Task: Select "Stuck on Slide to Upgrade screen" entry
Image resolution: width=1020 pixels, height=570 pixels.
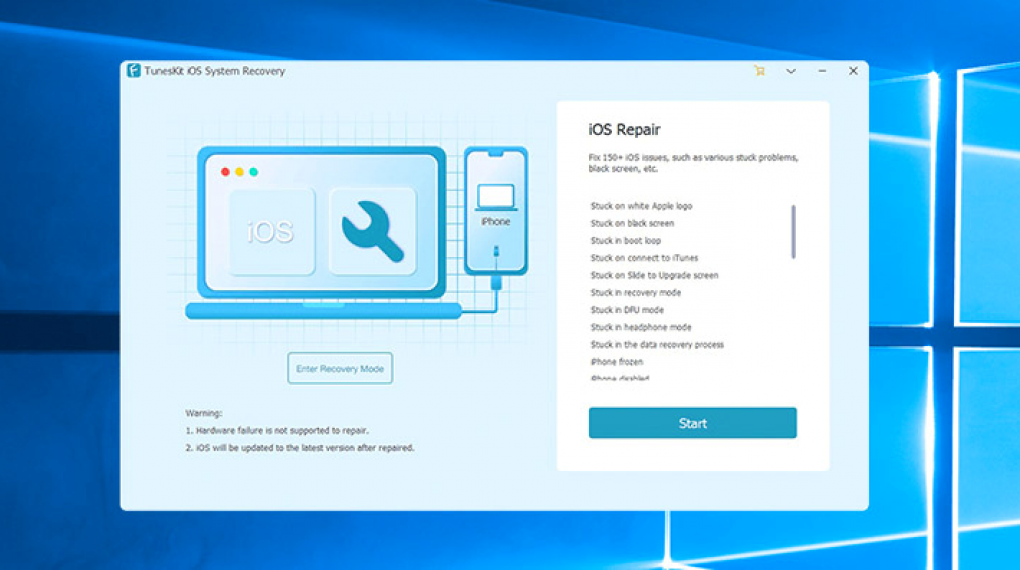Action: [x=654, y=275]
